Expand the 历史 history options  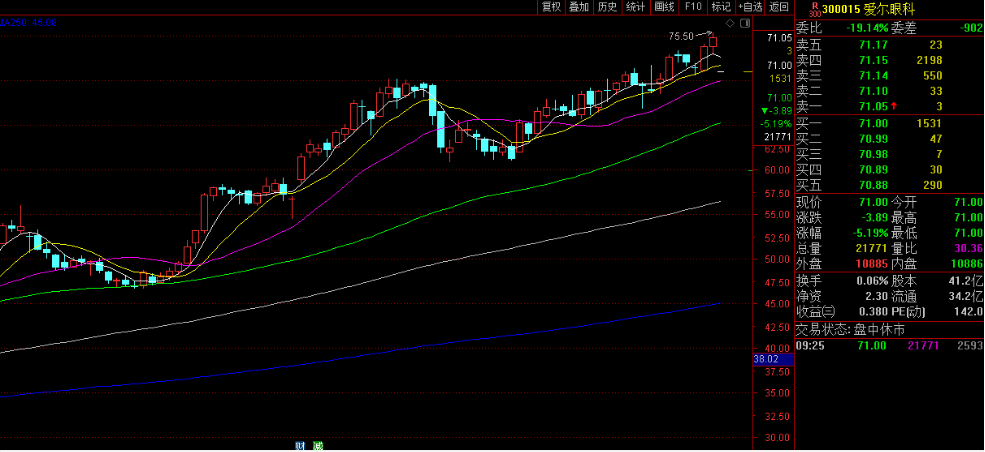pyautogui.click(x=607, y=6)
